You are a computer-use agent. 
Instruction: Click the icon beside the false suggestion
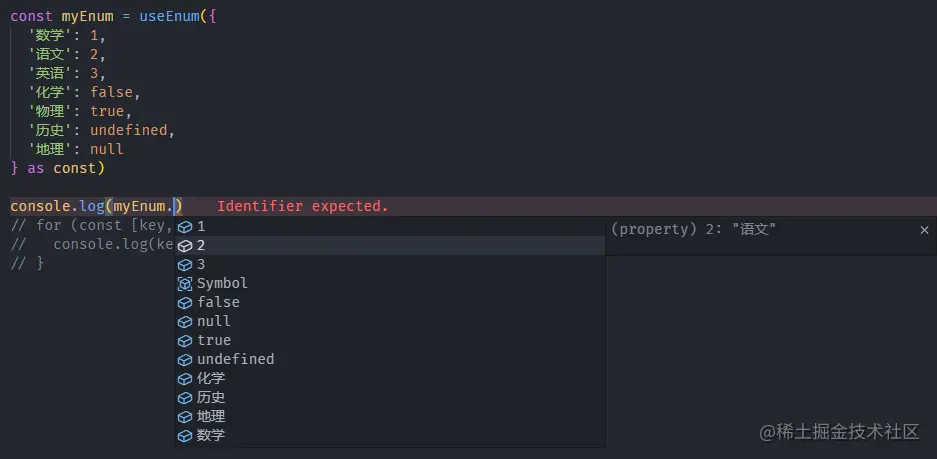coord(185,303)
